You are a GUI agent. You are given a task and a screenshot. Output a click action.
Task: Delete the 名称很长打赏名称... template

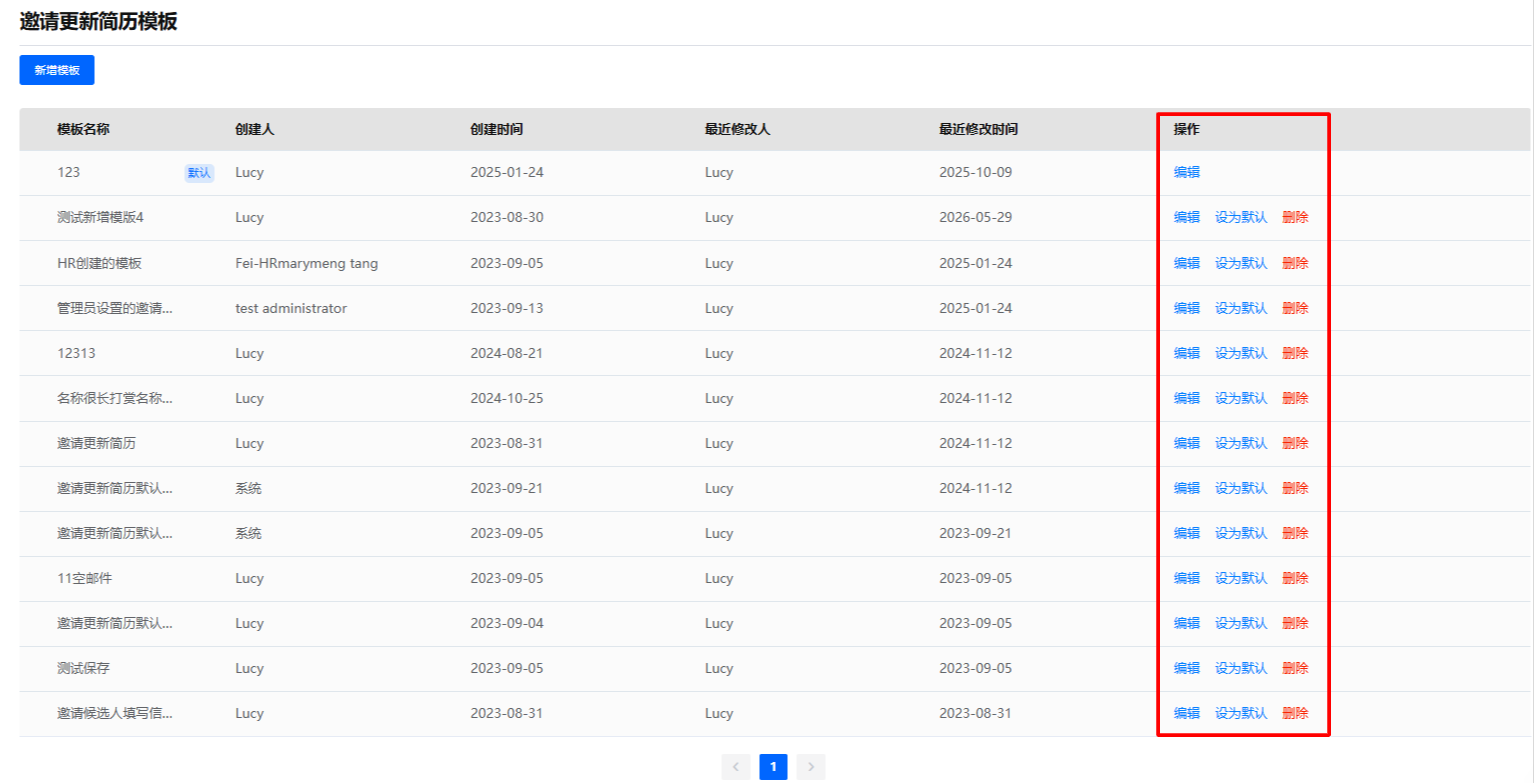1295,398
